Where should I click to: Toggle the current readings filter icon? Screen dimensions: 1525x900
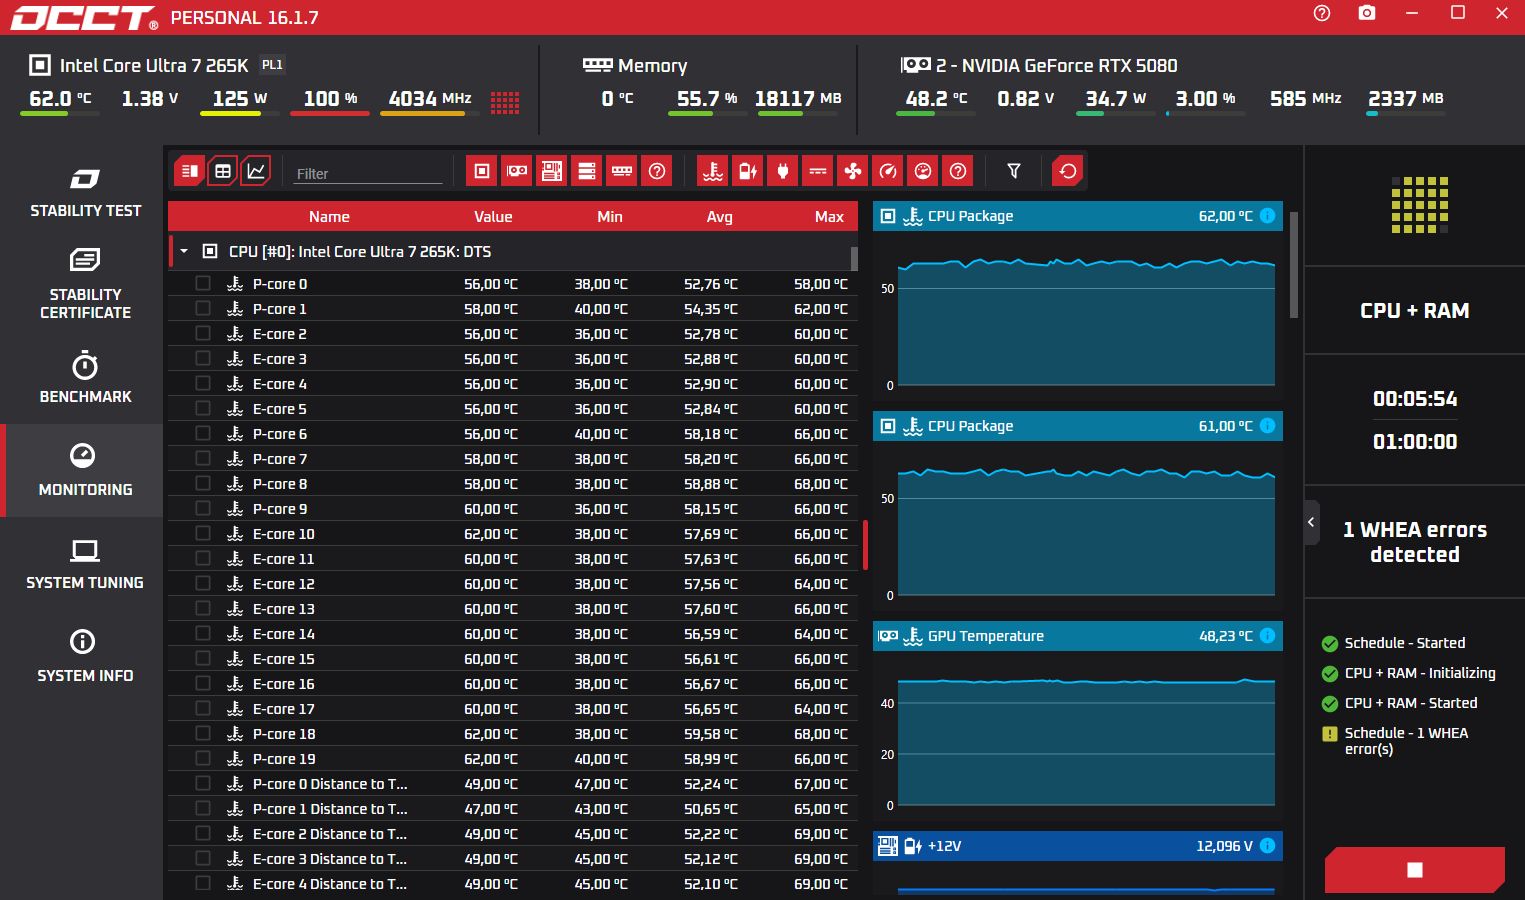click(818, 171)
